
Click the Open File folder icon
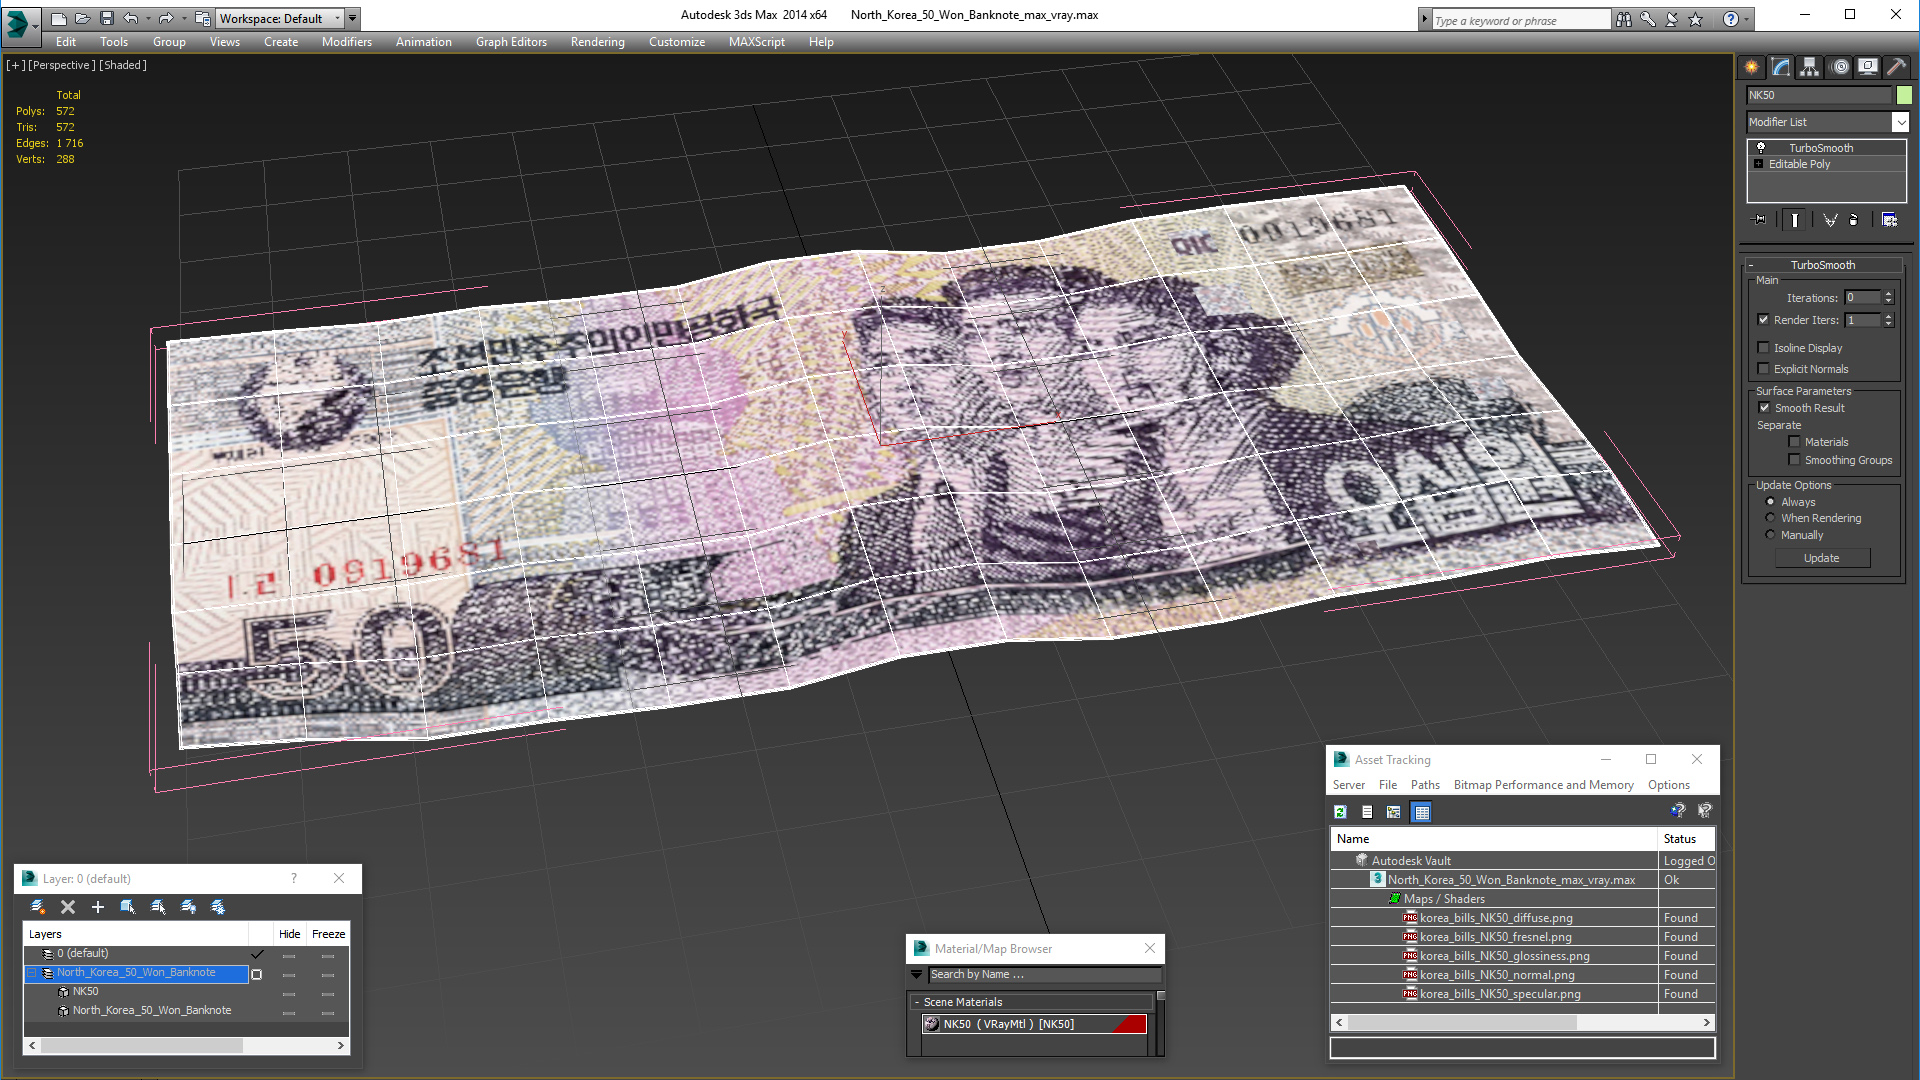pyautogui.click(x=82, y=18)
